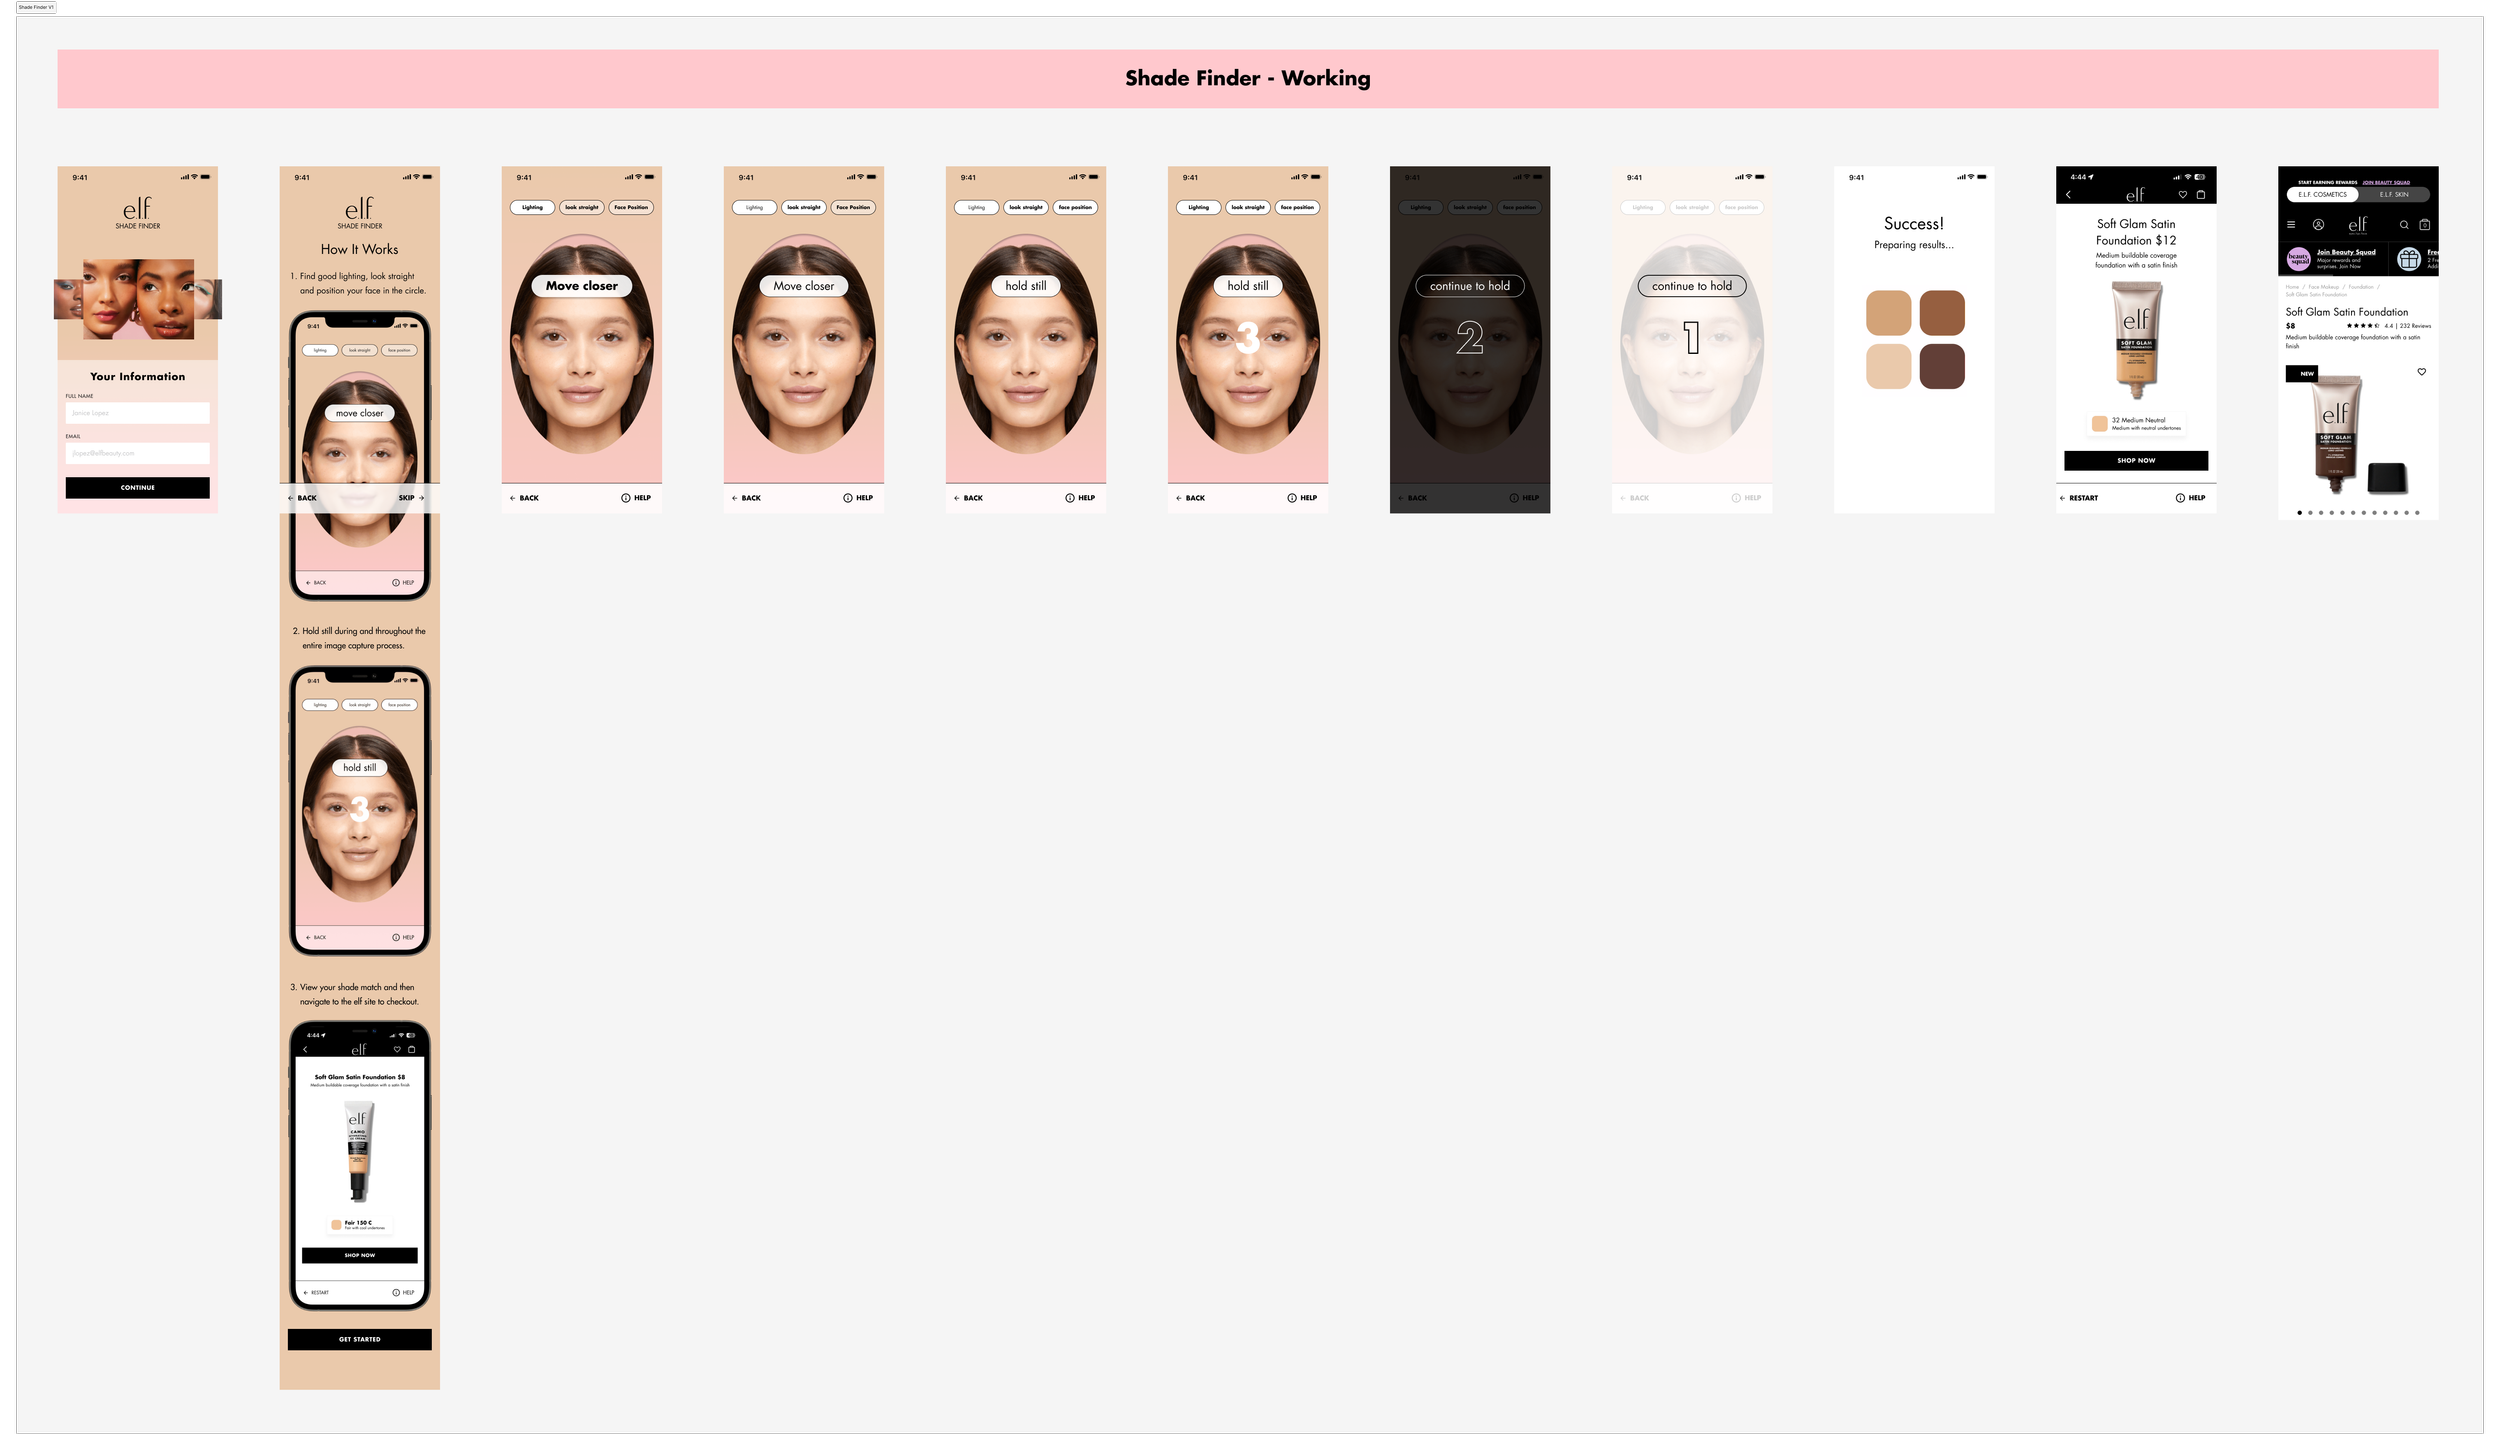Click the purple beauty squad badge
Image resolution: width=2500 pixels, height=1450 pixels.
pos(2299,260)
